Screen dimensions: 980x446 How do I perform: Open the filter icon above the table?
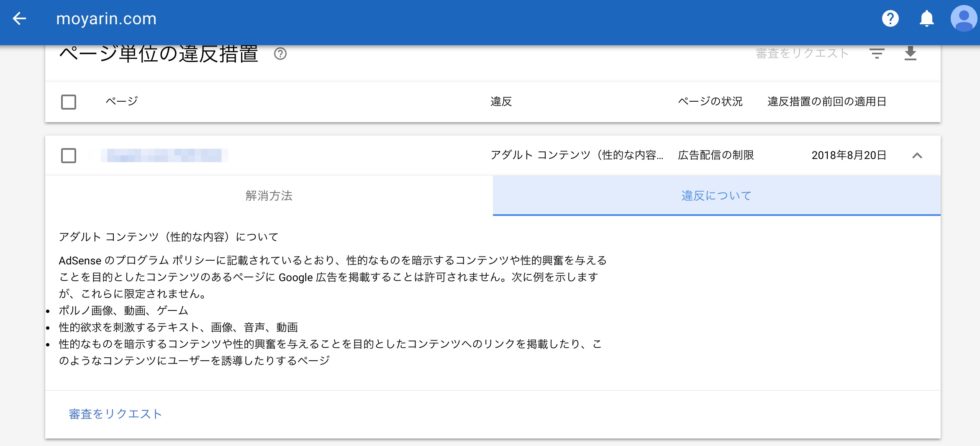[x=877, y=54]
